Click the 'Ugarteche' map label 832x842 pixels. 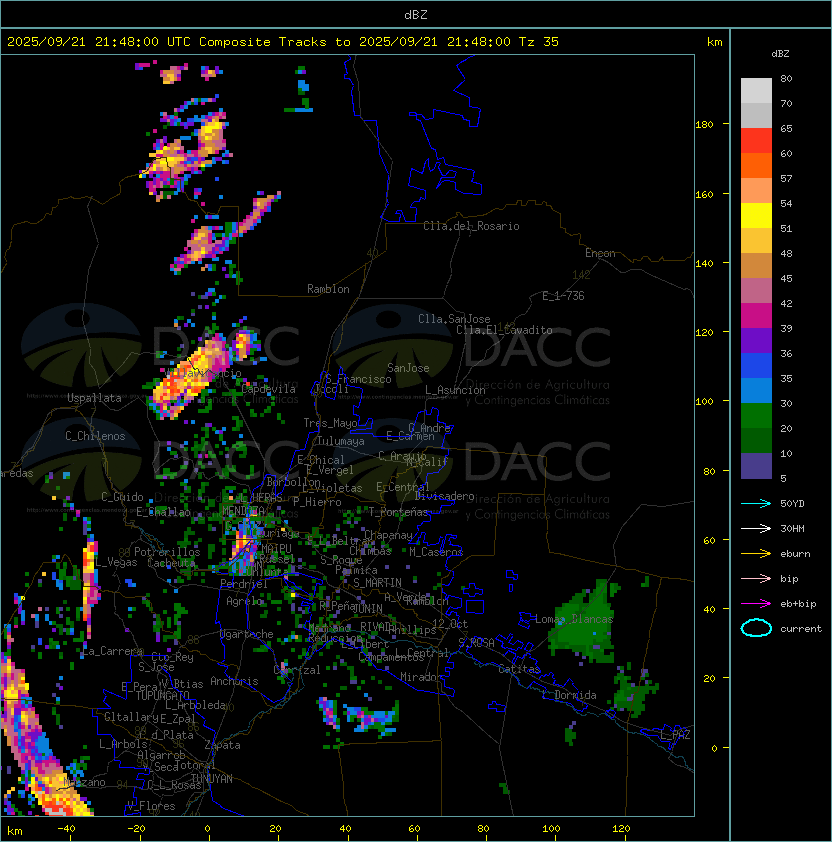tap(246, 634)
